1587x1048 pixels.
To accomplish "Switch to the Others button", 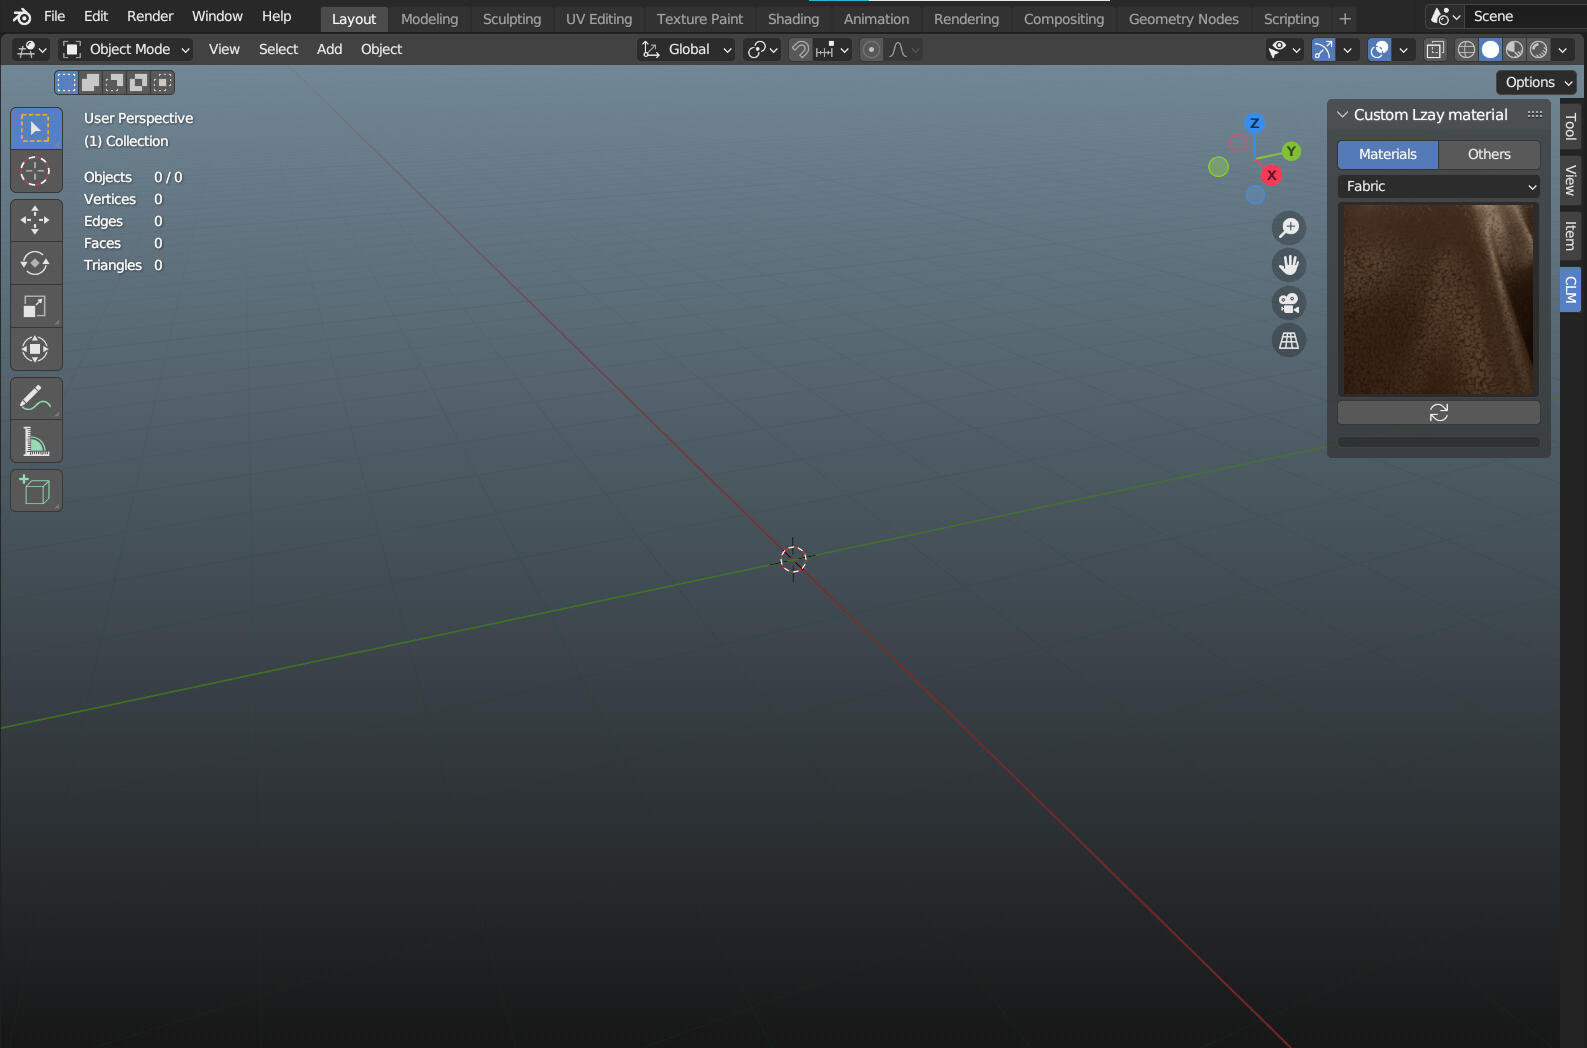I will (x=1488, y=154).
